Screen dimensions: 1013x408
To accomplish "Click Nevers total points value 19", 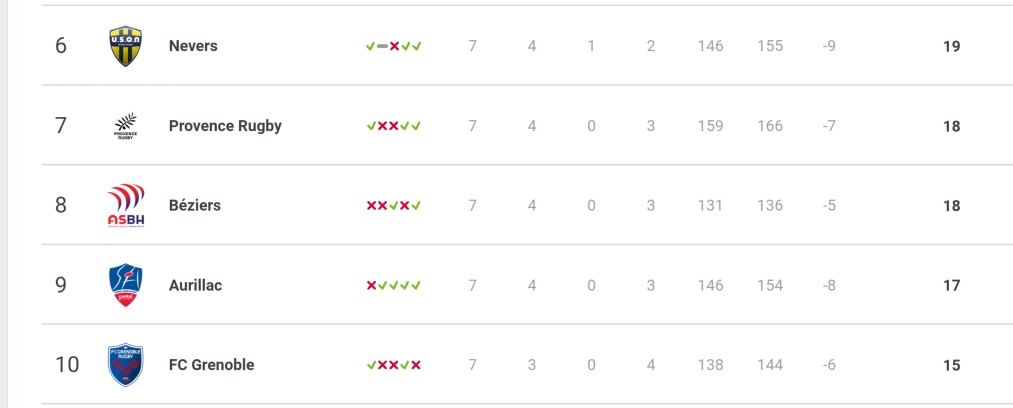I will (x=952, y=46).
